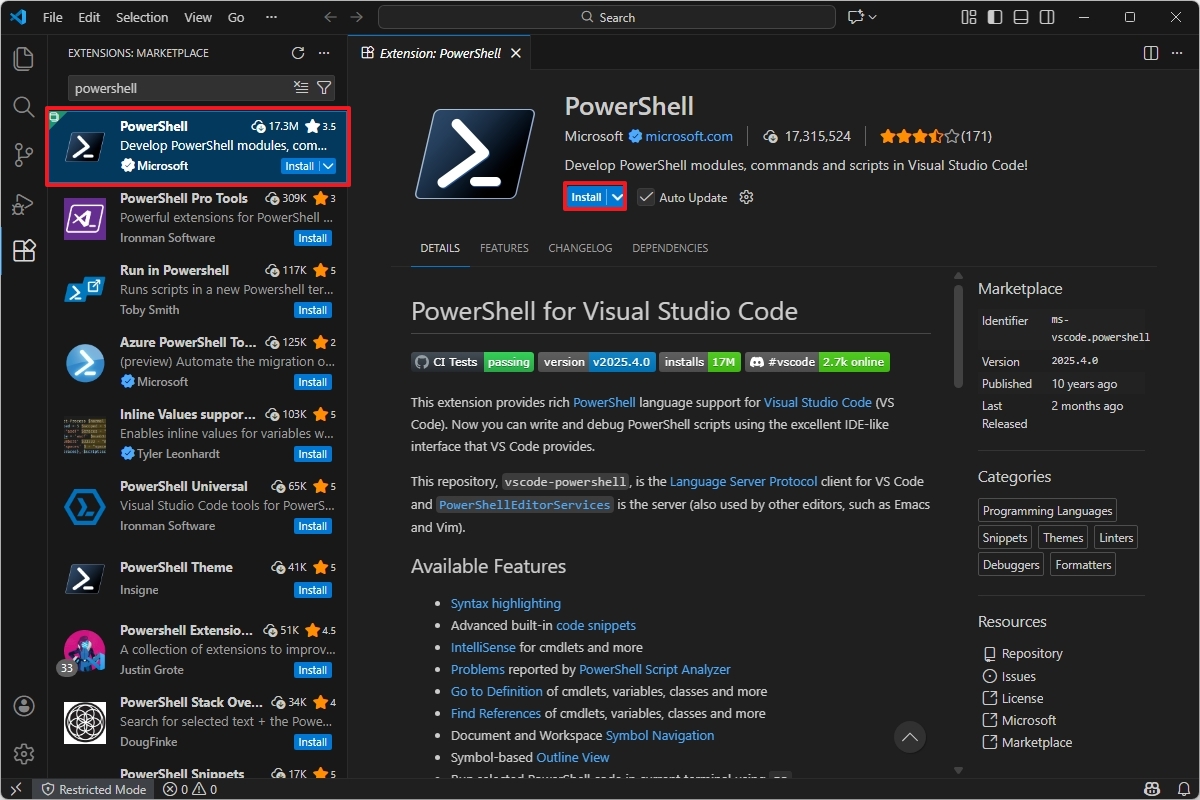Image resolution: width=1200 pixels, height=800 pixels.
Task: Expand the Install dropdown arrow in extension header
Action: [x=617, y=197]
